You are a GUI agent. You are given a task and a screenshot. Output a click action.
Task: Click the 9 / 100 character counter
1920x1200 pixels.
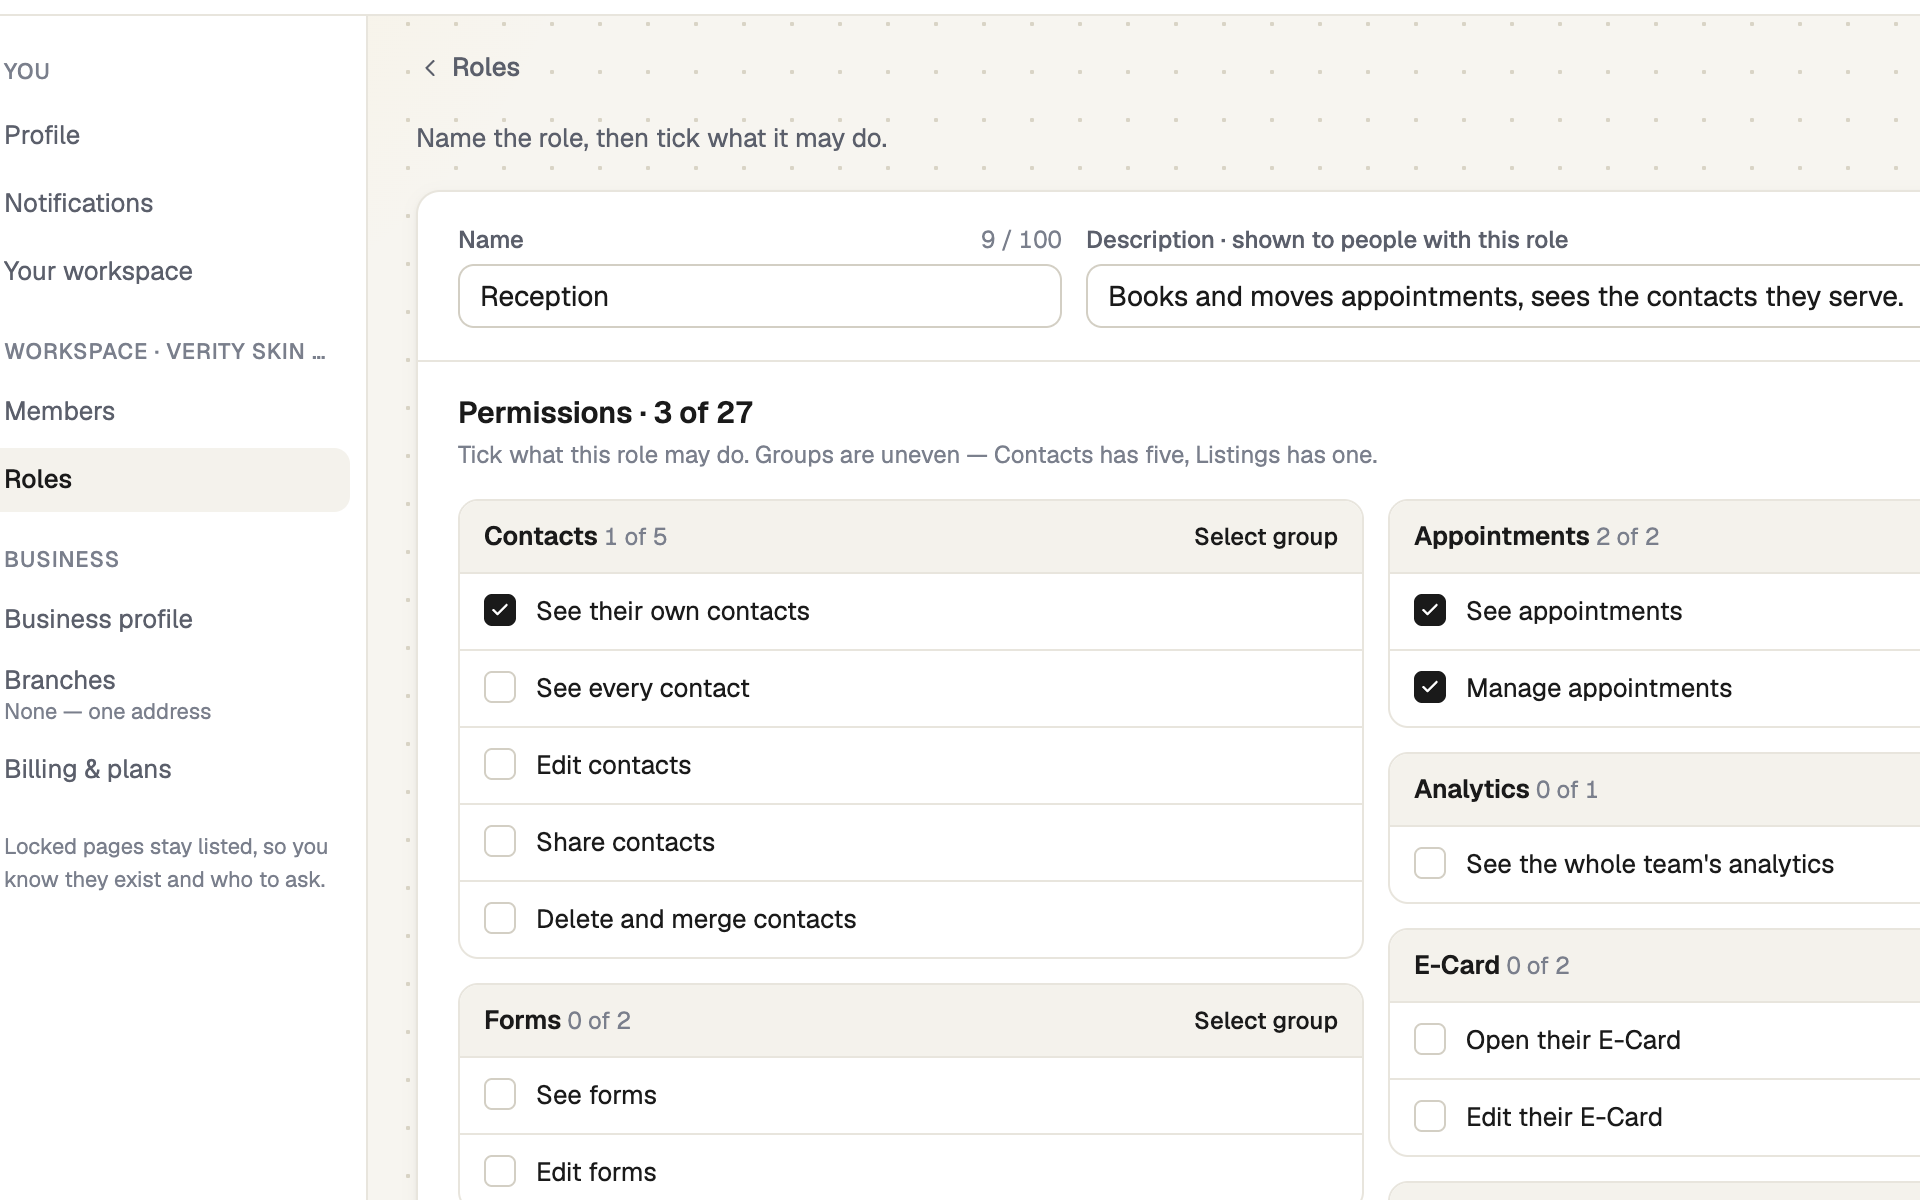click(1021, 240)
